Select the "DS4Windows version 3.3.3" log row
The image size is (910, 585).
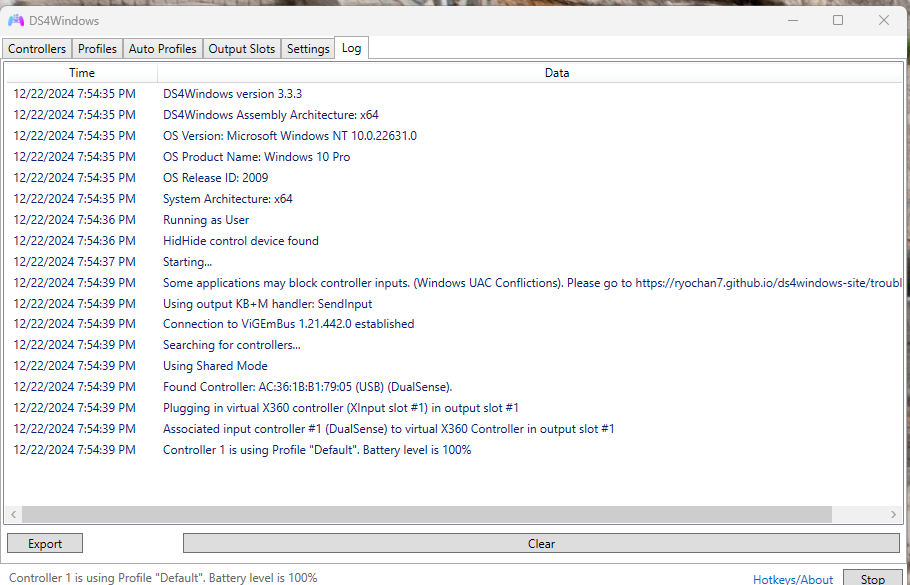pyautogui.click(x=454, y=93)
